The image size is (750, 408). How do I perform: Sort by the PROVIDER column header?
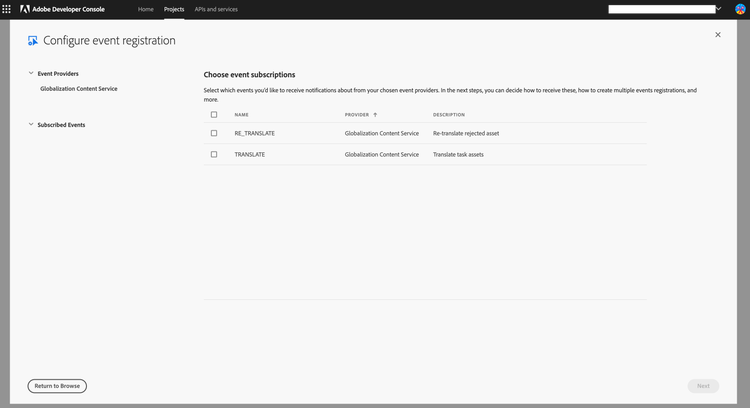pos(357,115)
